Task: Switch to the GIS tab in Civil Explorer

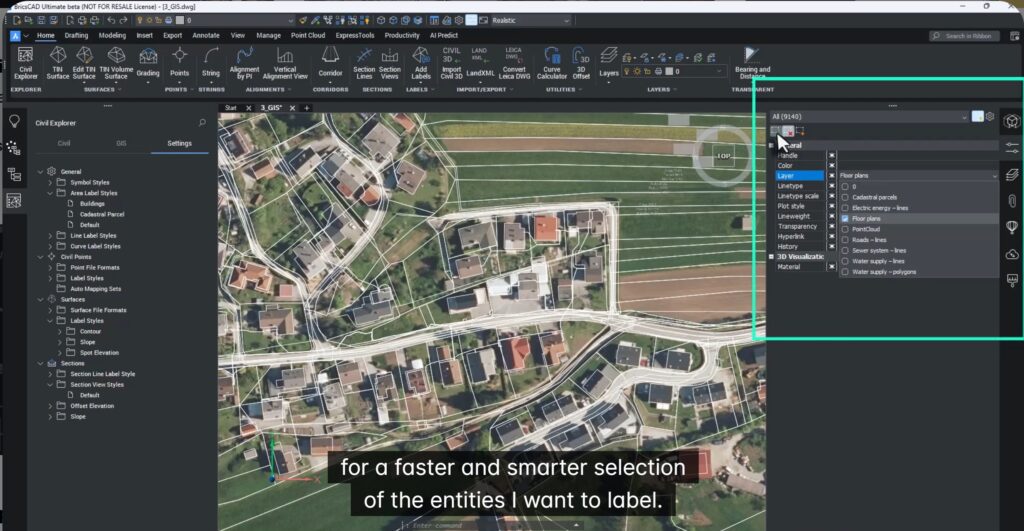Action: click(x=121, y=143)
